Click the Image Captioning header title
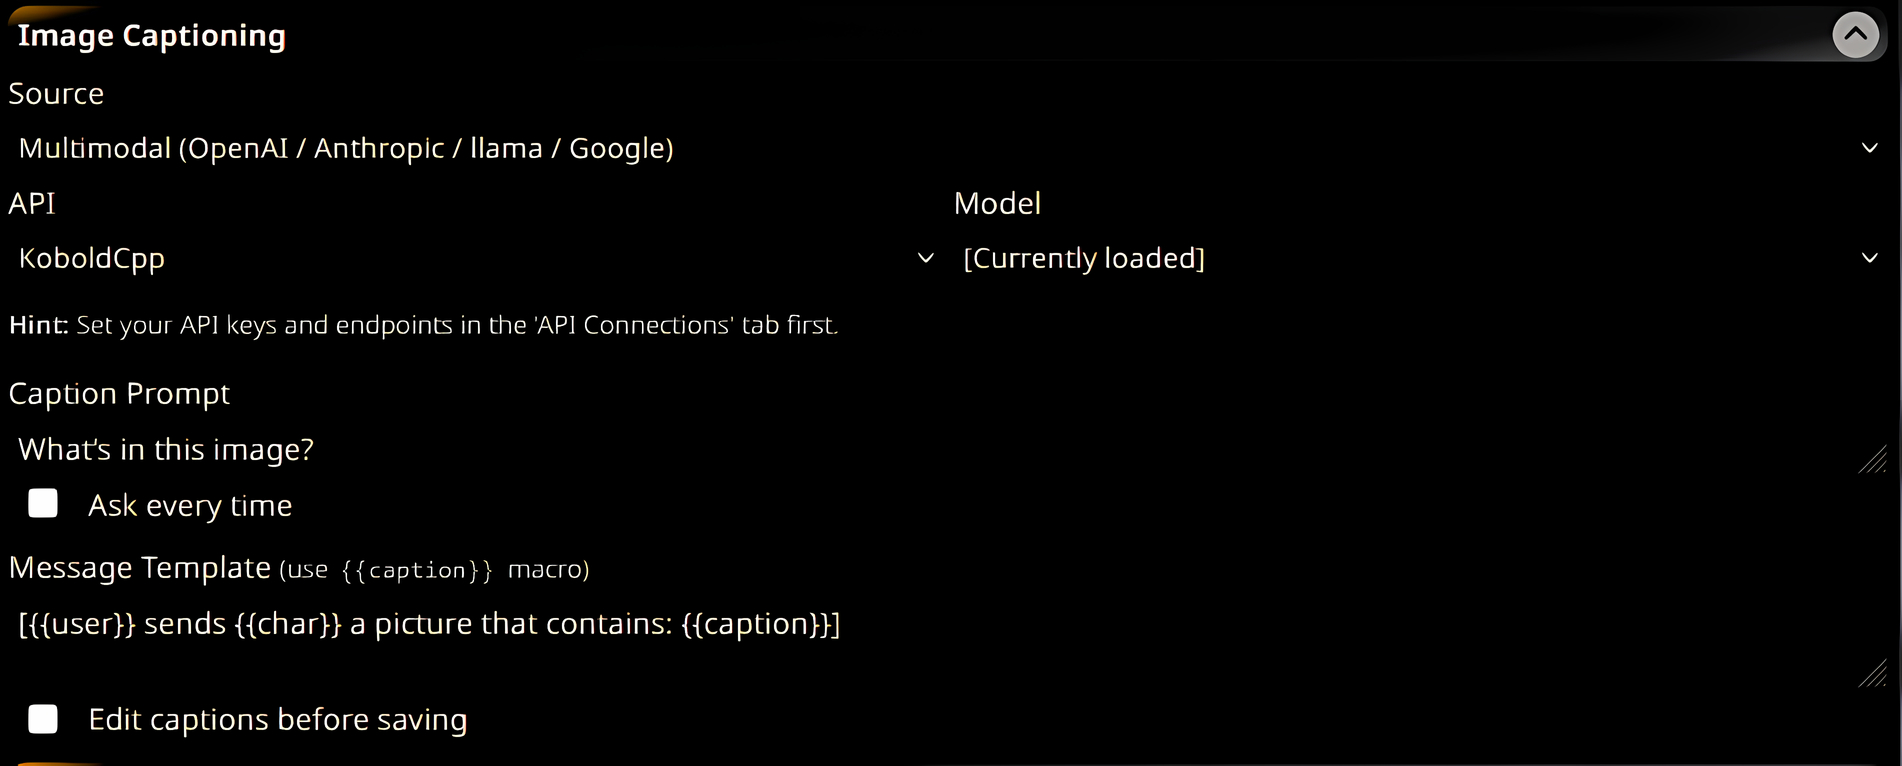This screenshot has width=1902, height=766. click(x=152, y=36)
